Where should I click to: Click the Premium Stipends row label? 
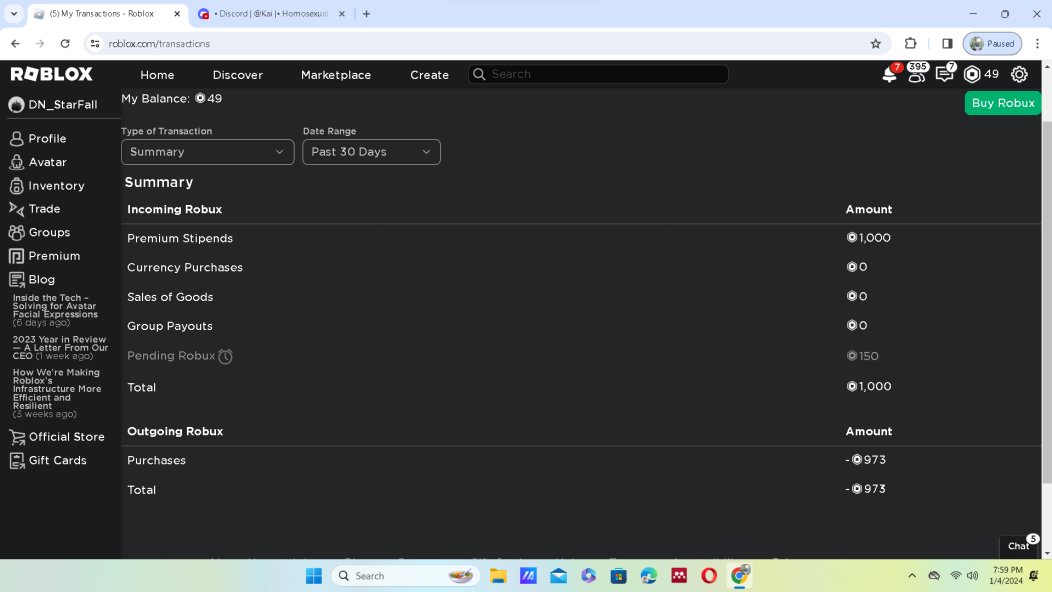(180, 239)
